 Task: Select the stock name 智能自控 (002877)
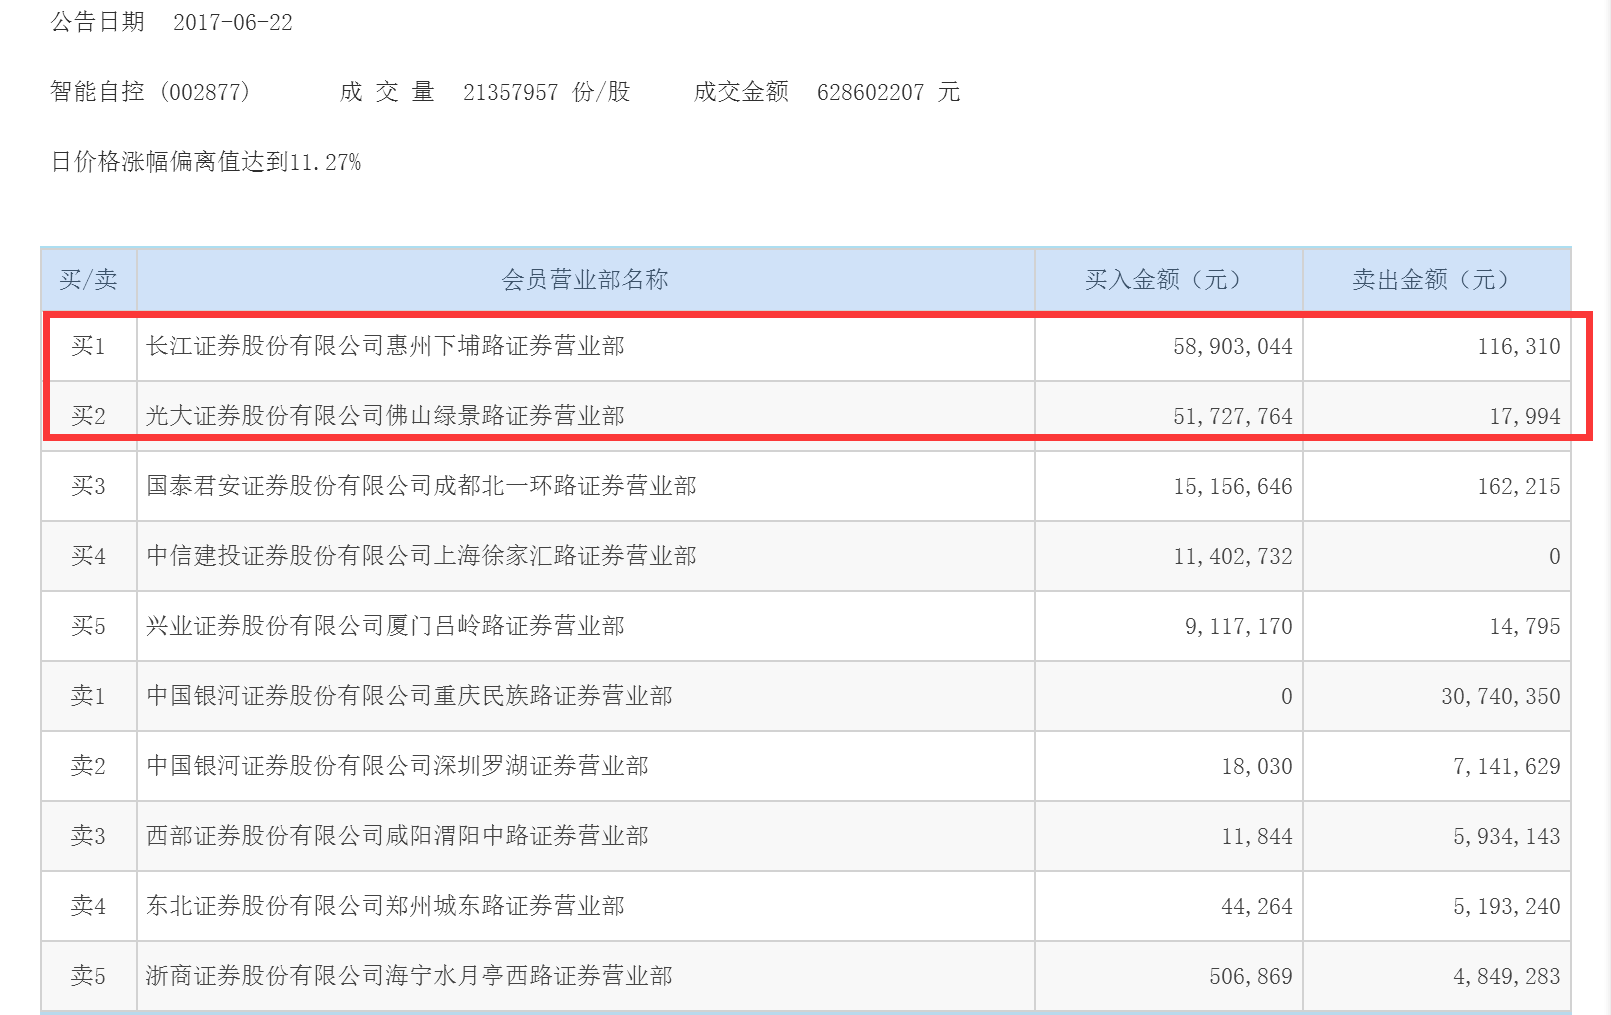(150, 92)
